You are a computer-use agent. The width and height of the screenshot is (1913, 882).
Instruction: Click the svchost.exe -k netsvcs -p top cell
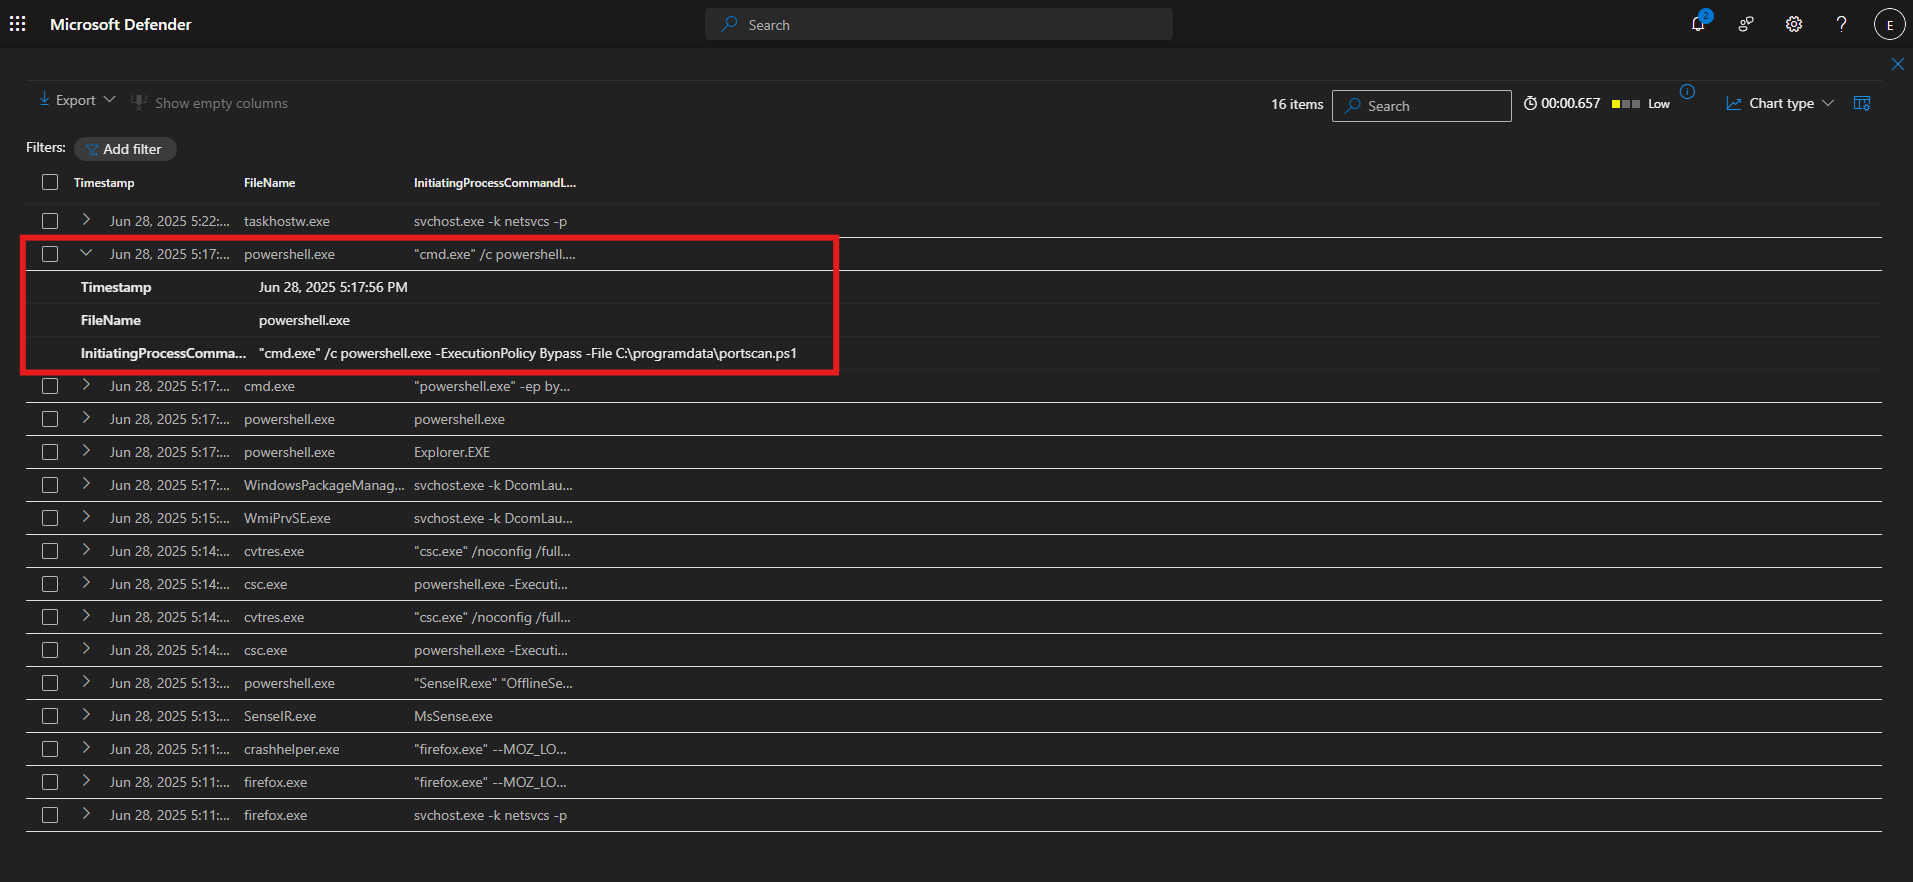[x=490, y=221]
